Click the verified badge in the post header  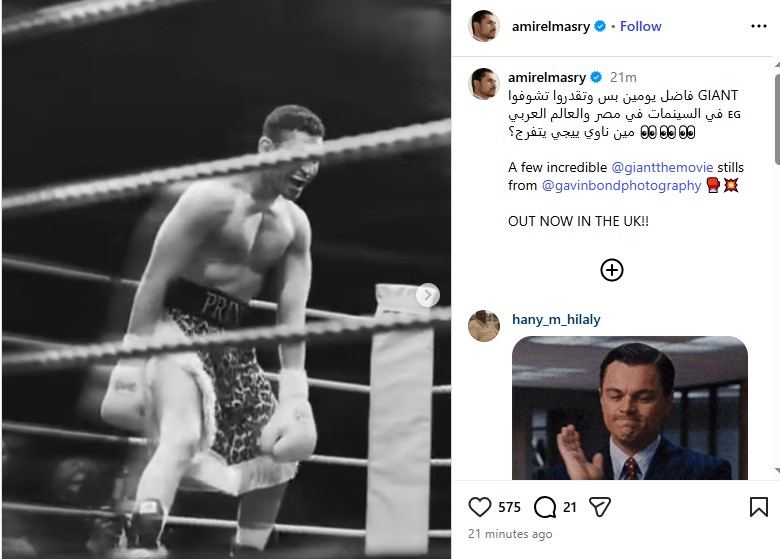click(x=600, y=27)
